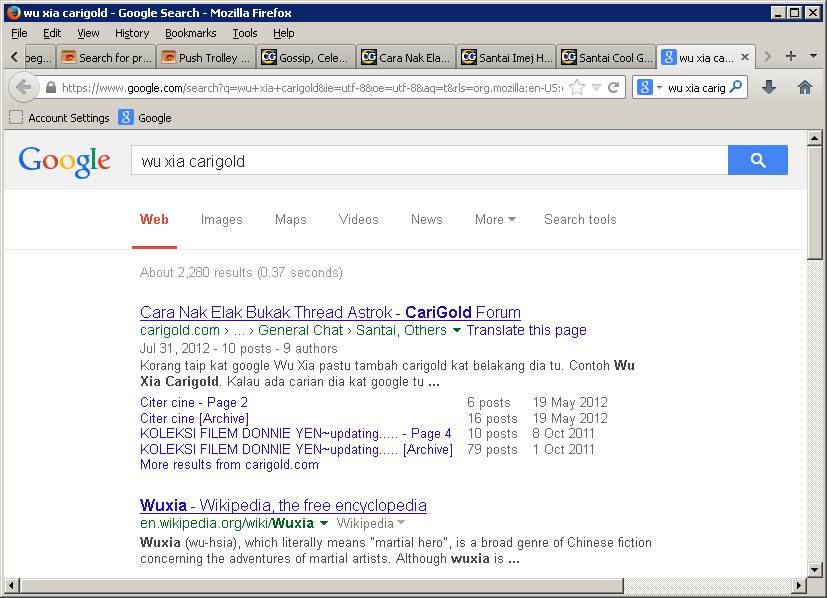The height and width of the screenshot is (598, 827).
Task: Click the Google search query input field
Action: pos(429,160)
